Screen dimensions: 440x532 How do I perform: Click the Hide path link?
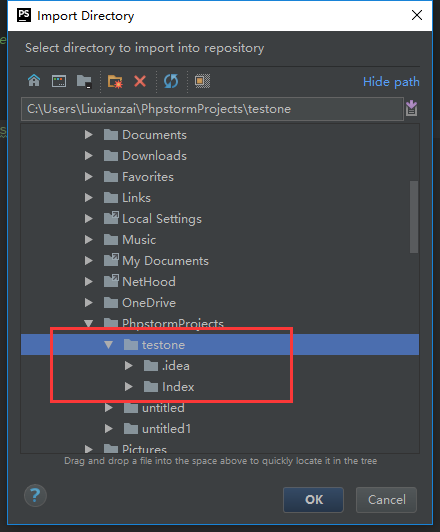point(391,82)
